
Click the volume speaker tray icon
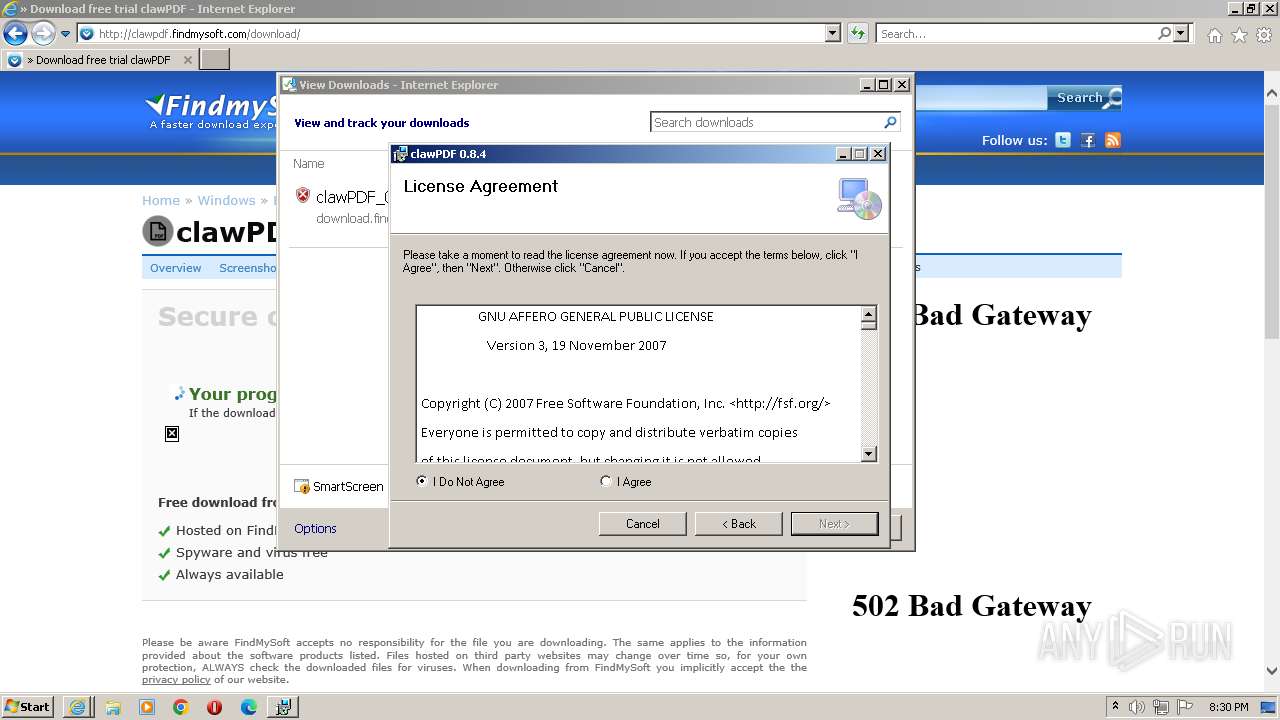tap(1137, 707)
